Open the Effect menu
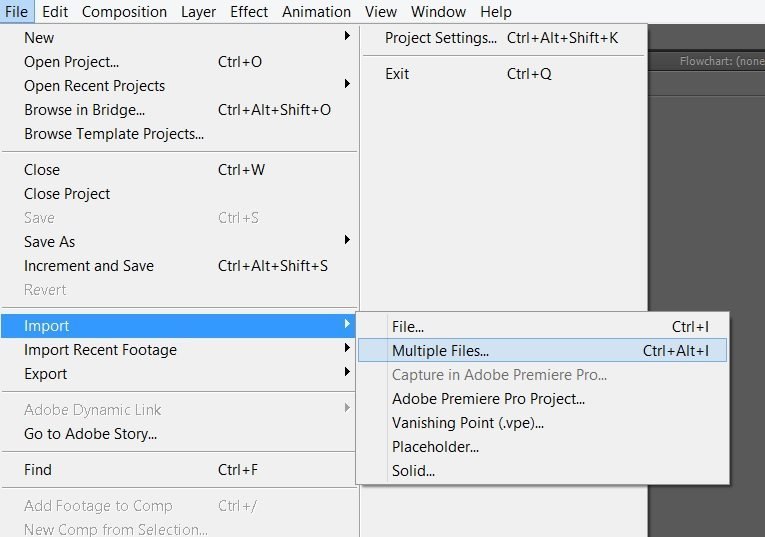The height and width of the screenshot is (537, 765). pos(249,12)
